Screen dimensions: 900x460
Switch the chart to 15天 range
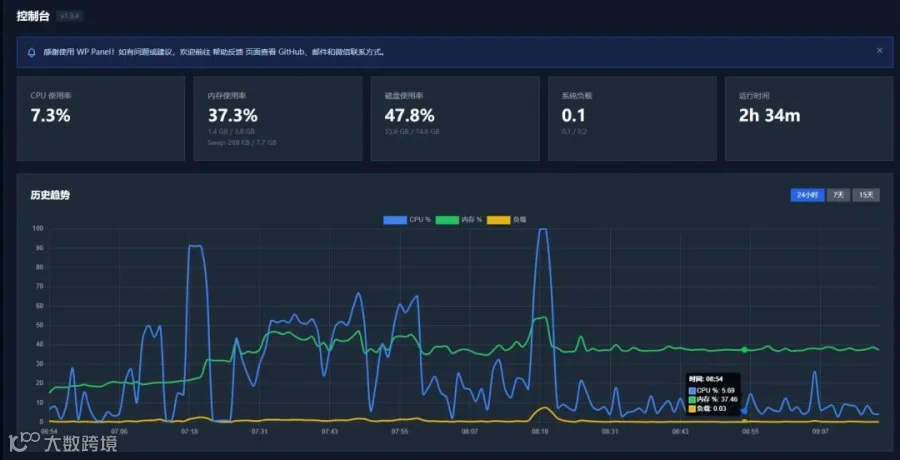866,195
